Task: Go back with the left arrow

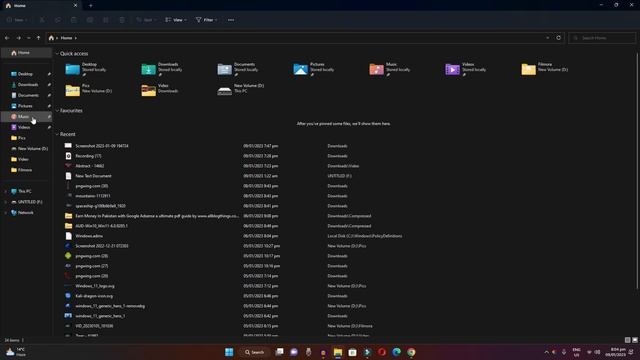Action: pyautogui.click(x=7, y=38)
